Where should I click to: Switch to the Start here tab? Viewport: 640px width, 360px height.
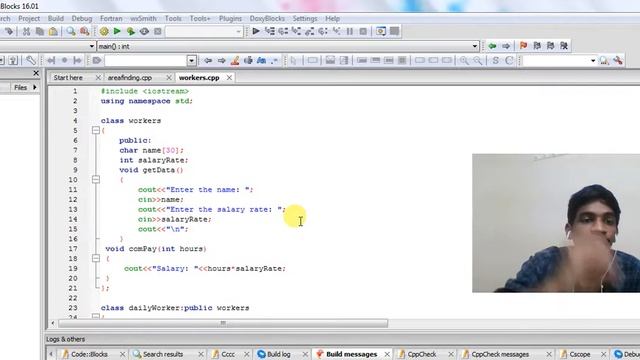68,78
